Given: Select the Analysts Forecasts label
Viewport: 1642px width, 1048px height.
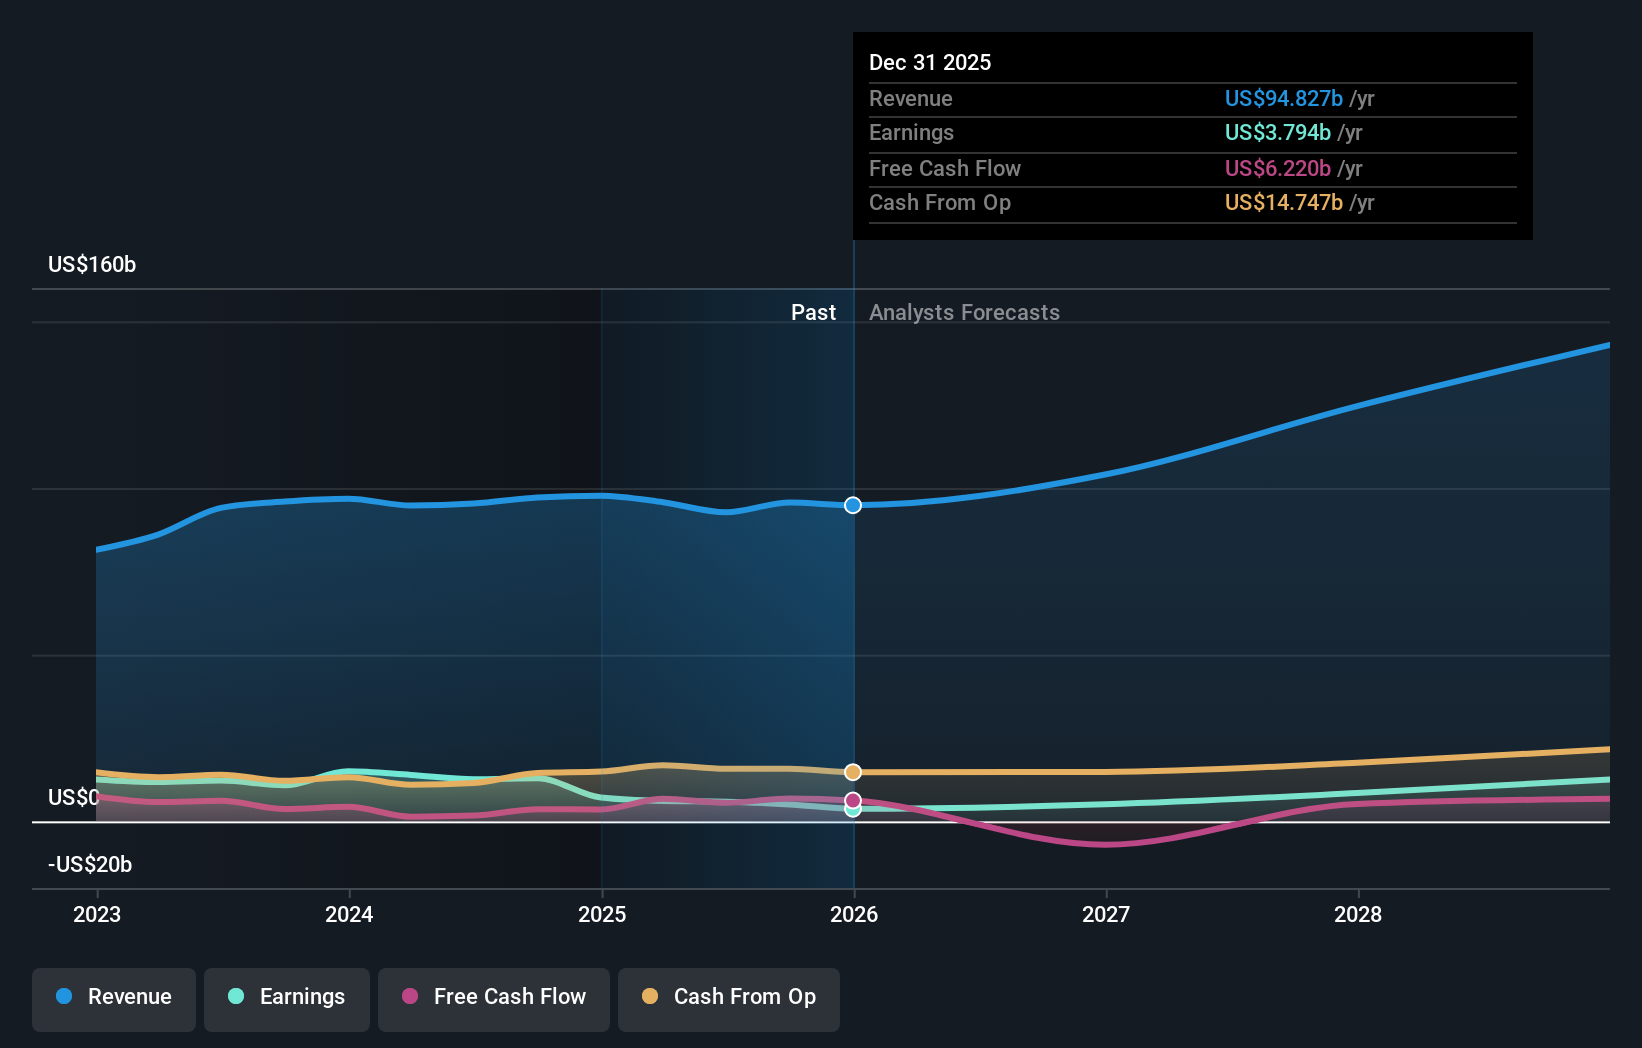Looking at the screenshot, I should point(963,312).
